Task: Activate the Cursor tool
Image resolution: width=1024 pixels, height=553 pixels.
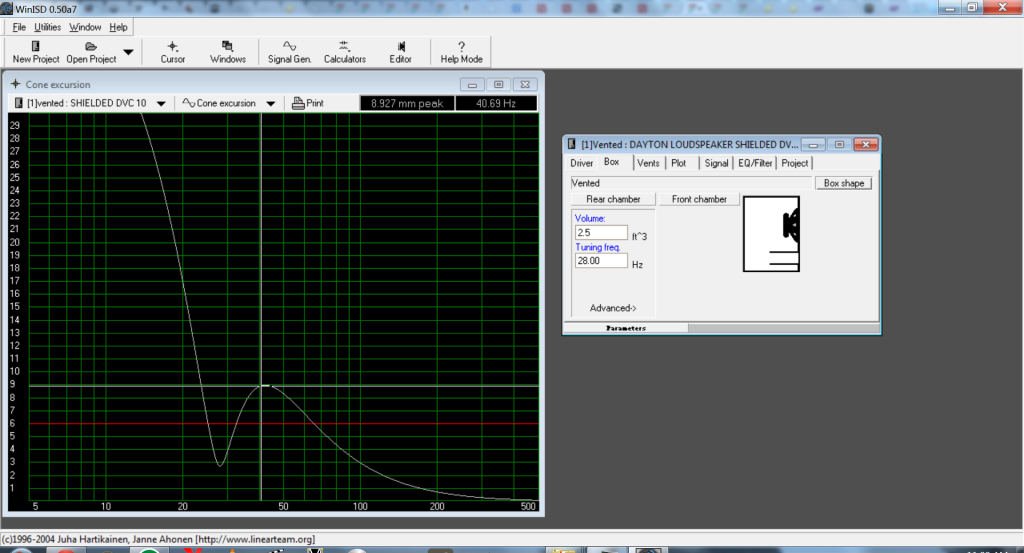Action: [172, 52]
